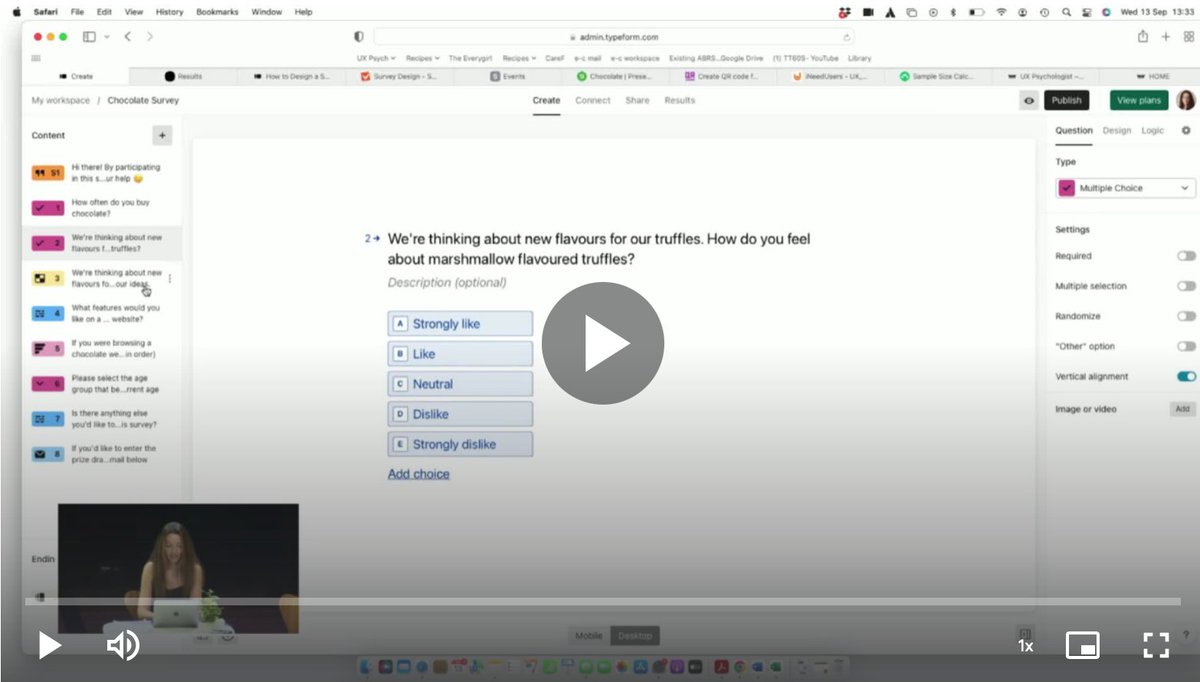Select question 5 ranking item

pyautogui.click(x=102, y=348)
